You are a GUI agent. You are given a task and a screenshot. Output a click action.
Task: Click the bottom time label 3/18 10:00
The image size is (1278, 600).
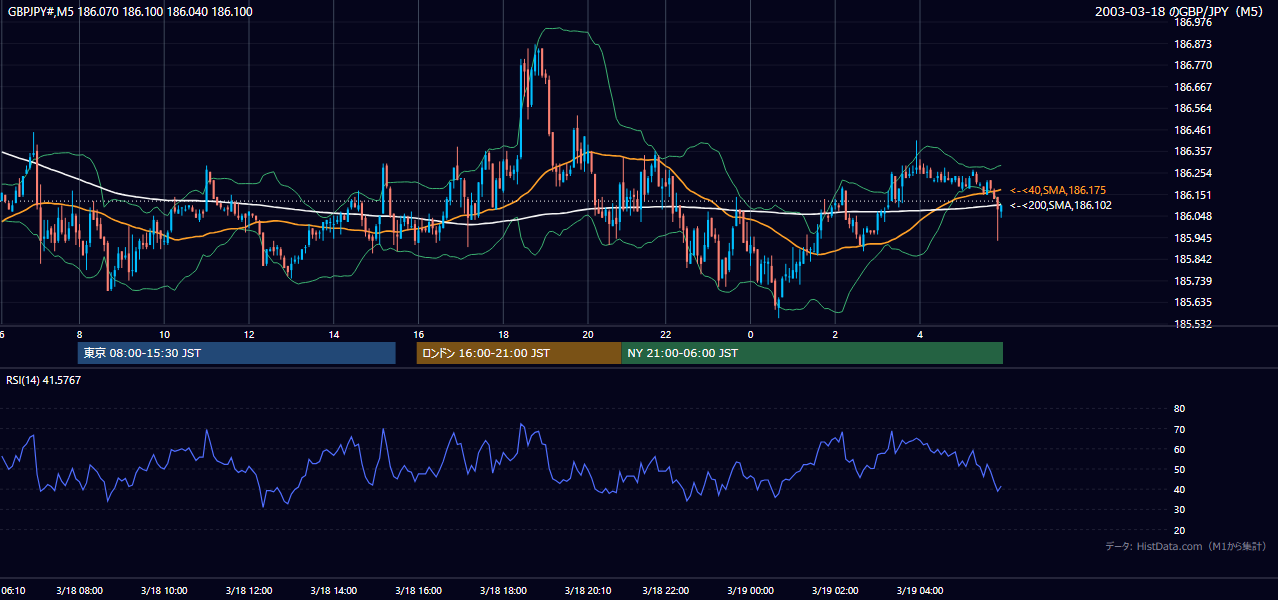[x=164, y=590]
